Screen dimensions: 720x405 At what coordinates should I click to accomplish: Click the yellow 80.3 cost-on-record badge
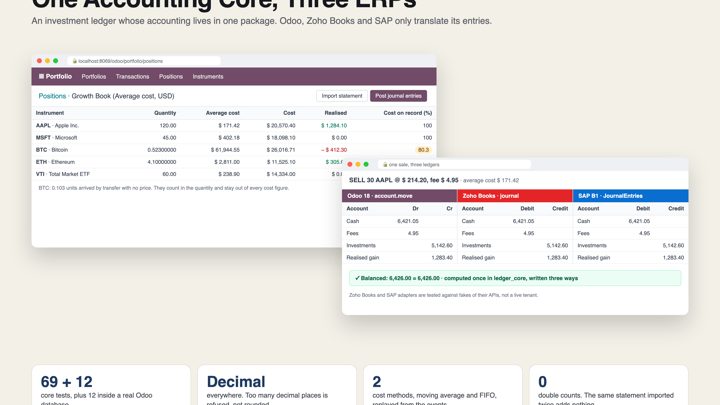[423, 150]
